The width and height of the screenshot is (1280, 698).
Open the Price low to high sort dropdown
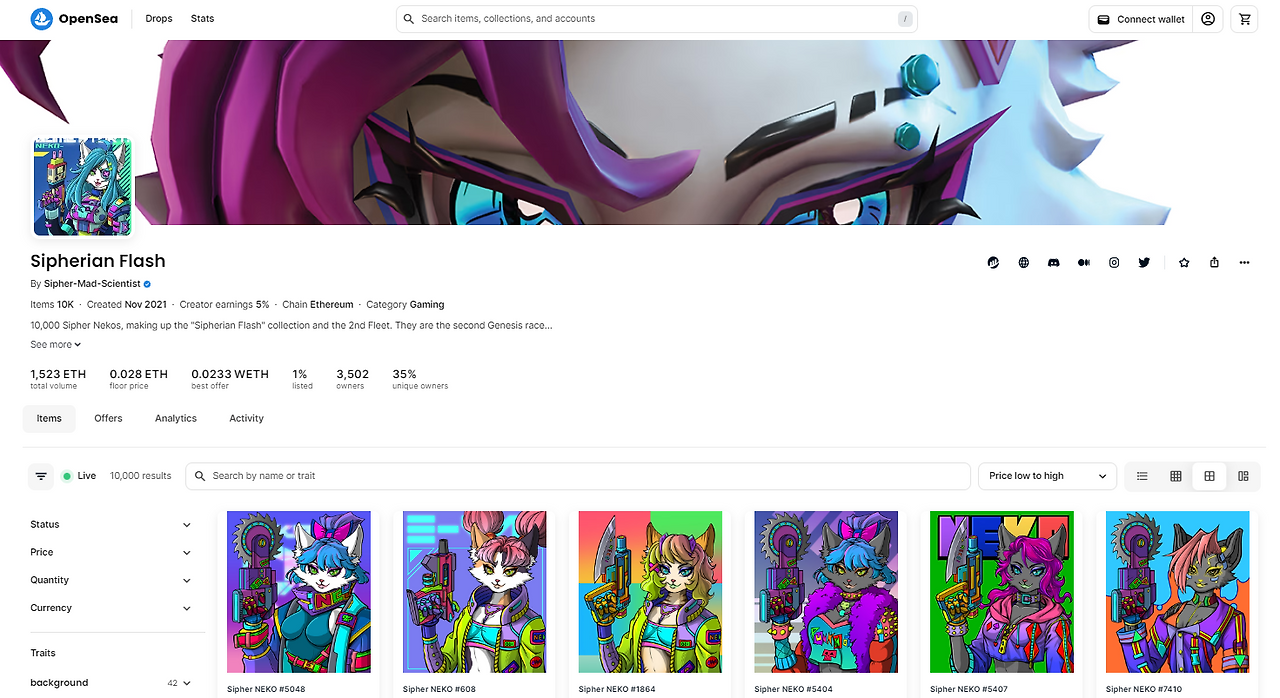pos(1047,476)
